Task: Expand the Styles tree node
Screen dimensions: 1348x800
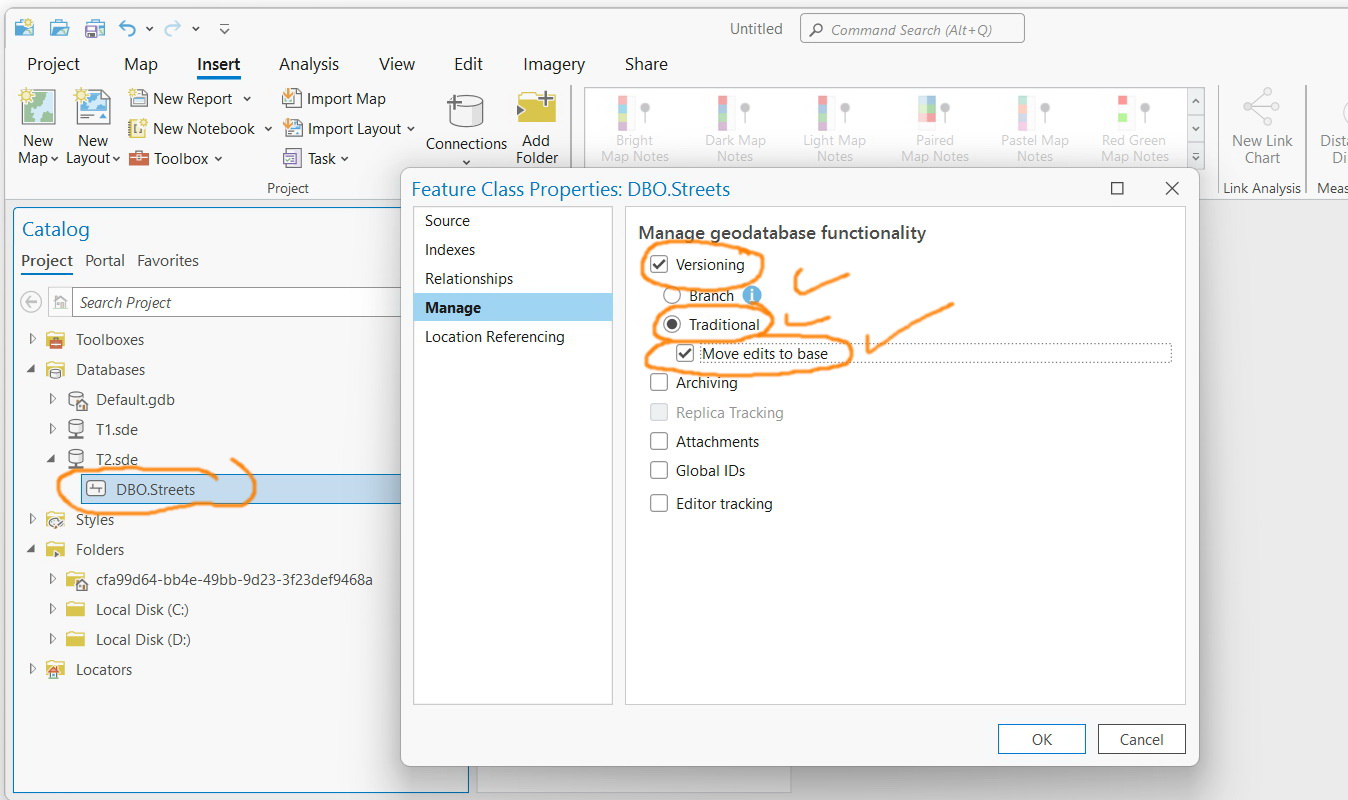Action: [x=32, y=519]
